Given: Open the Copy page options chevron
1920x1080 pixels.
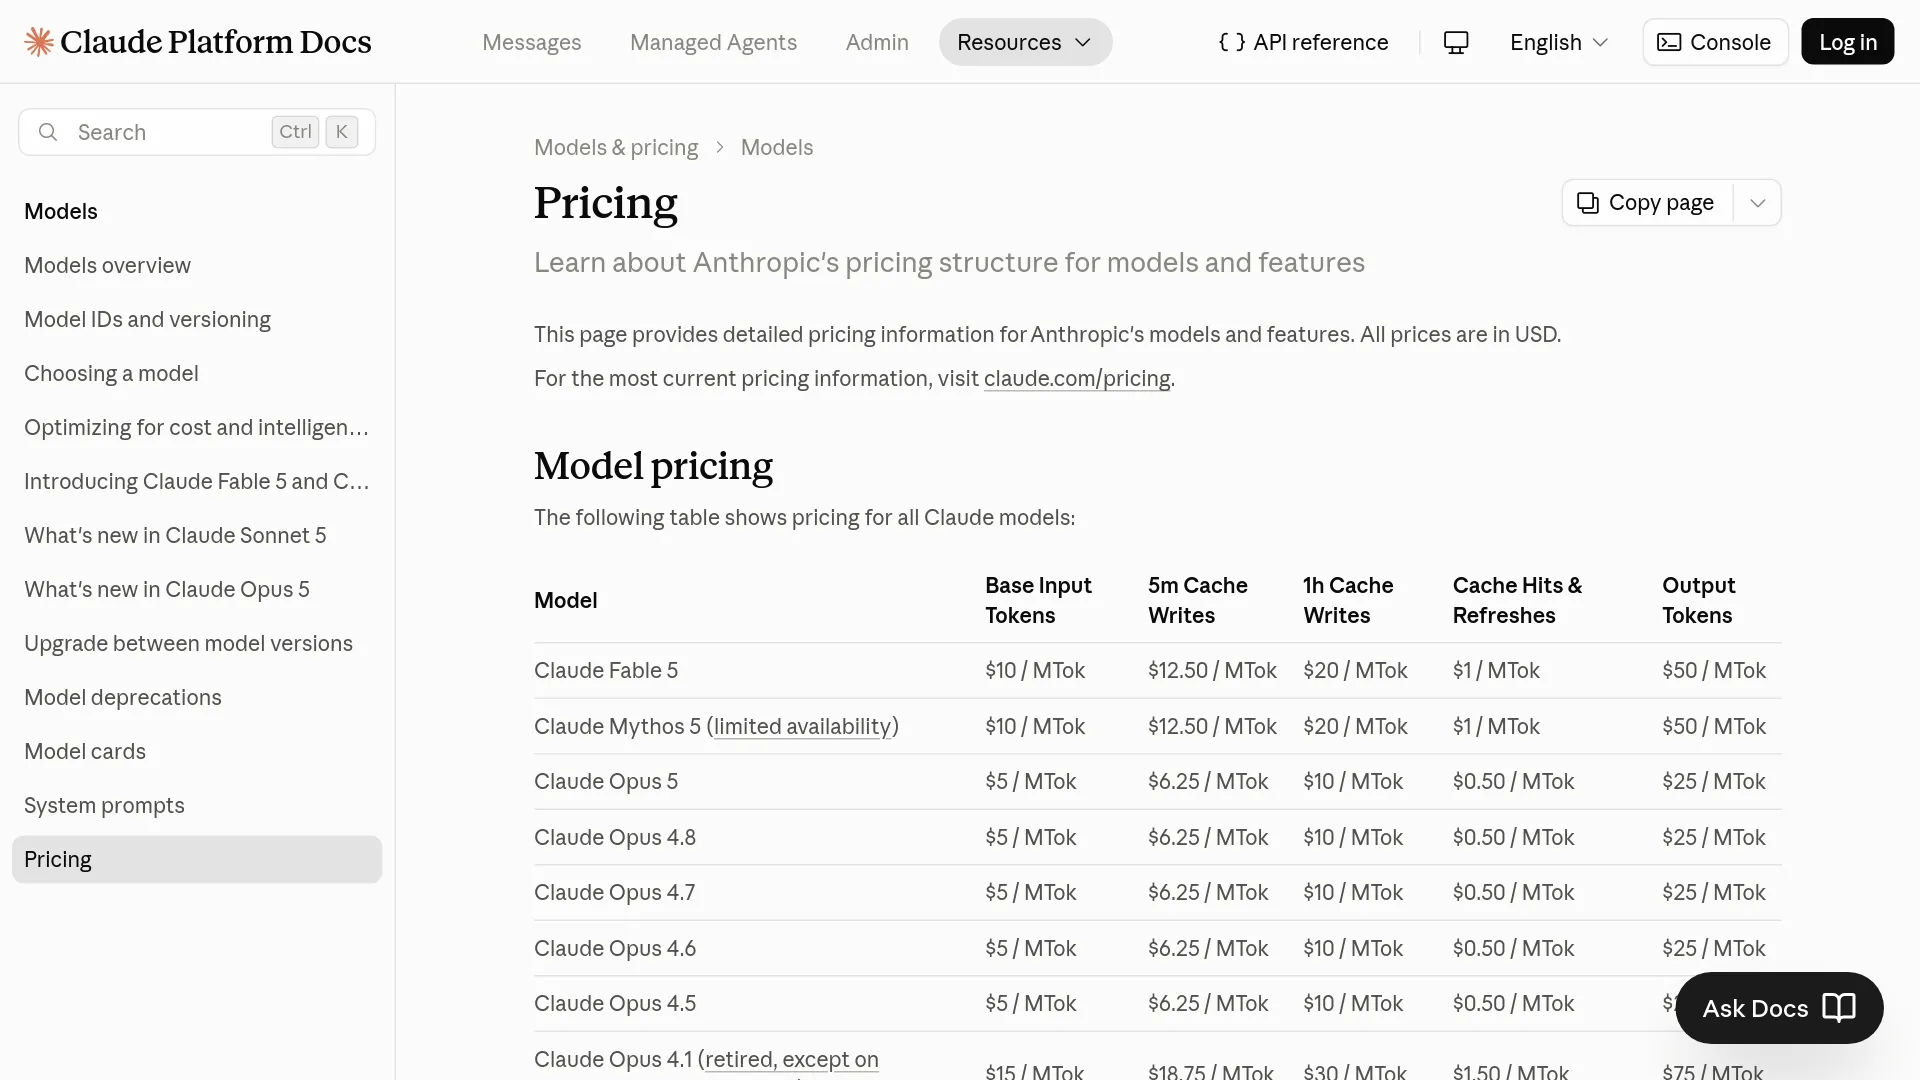Looking at the screenshot, I should tap(1758, 203).
